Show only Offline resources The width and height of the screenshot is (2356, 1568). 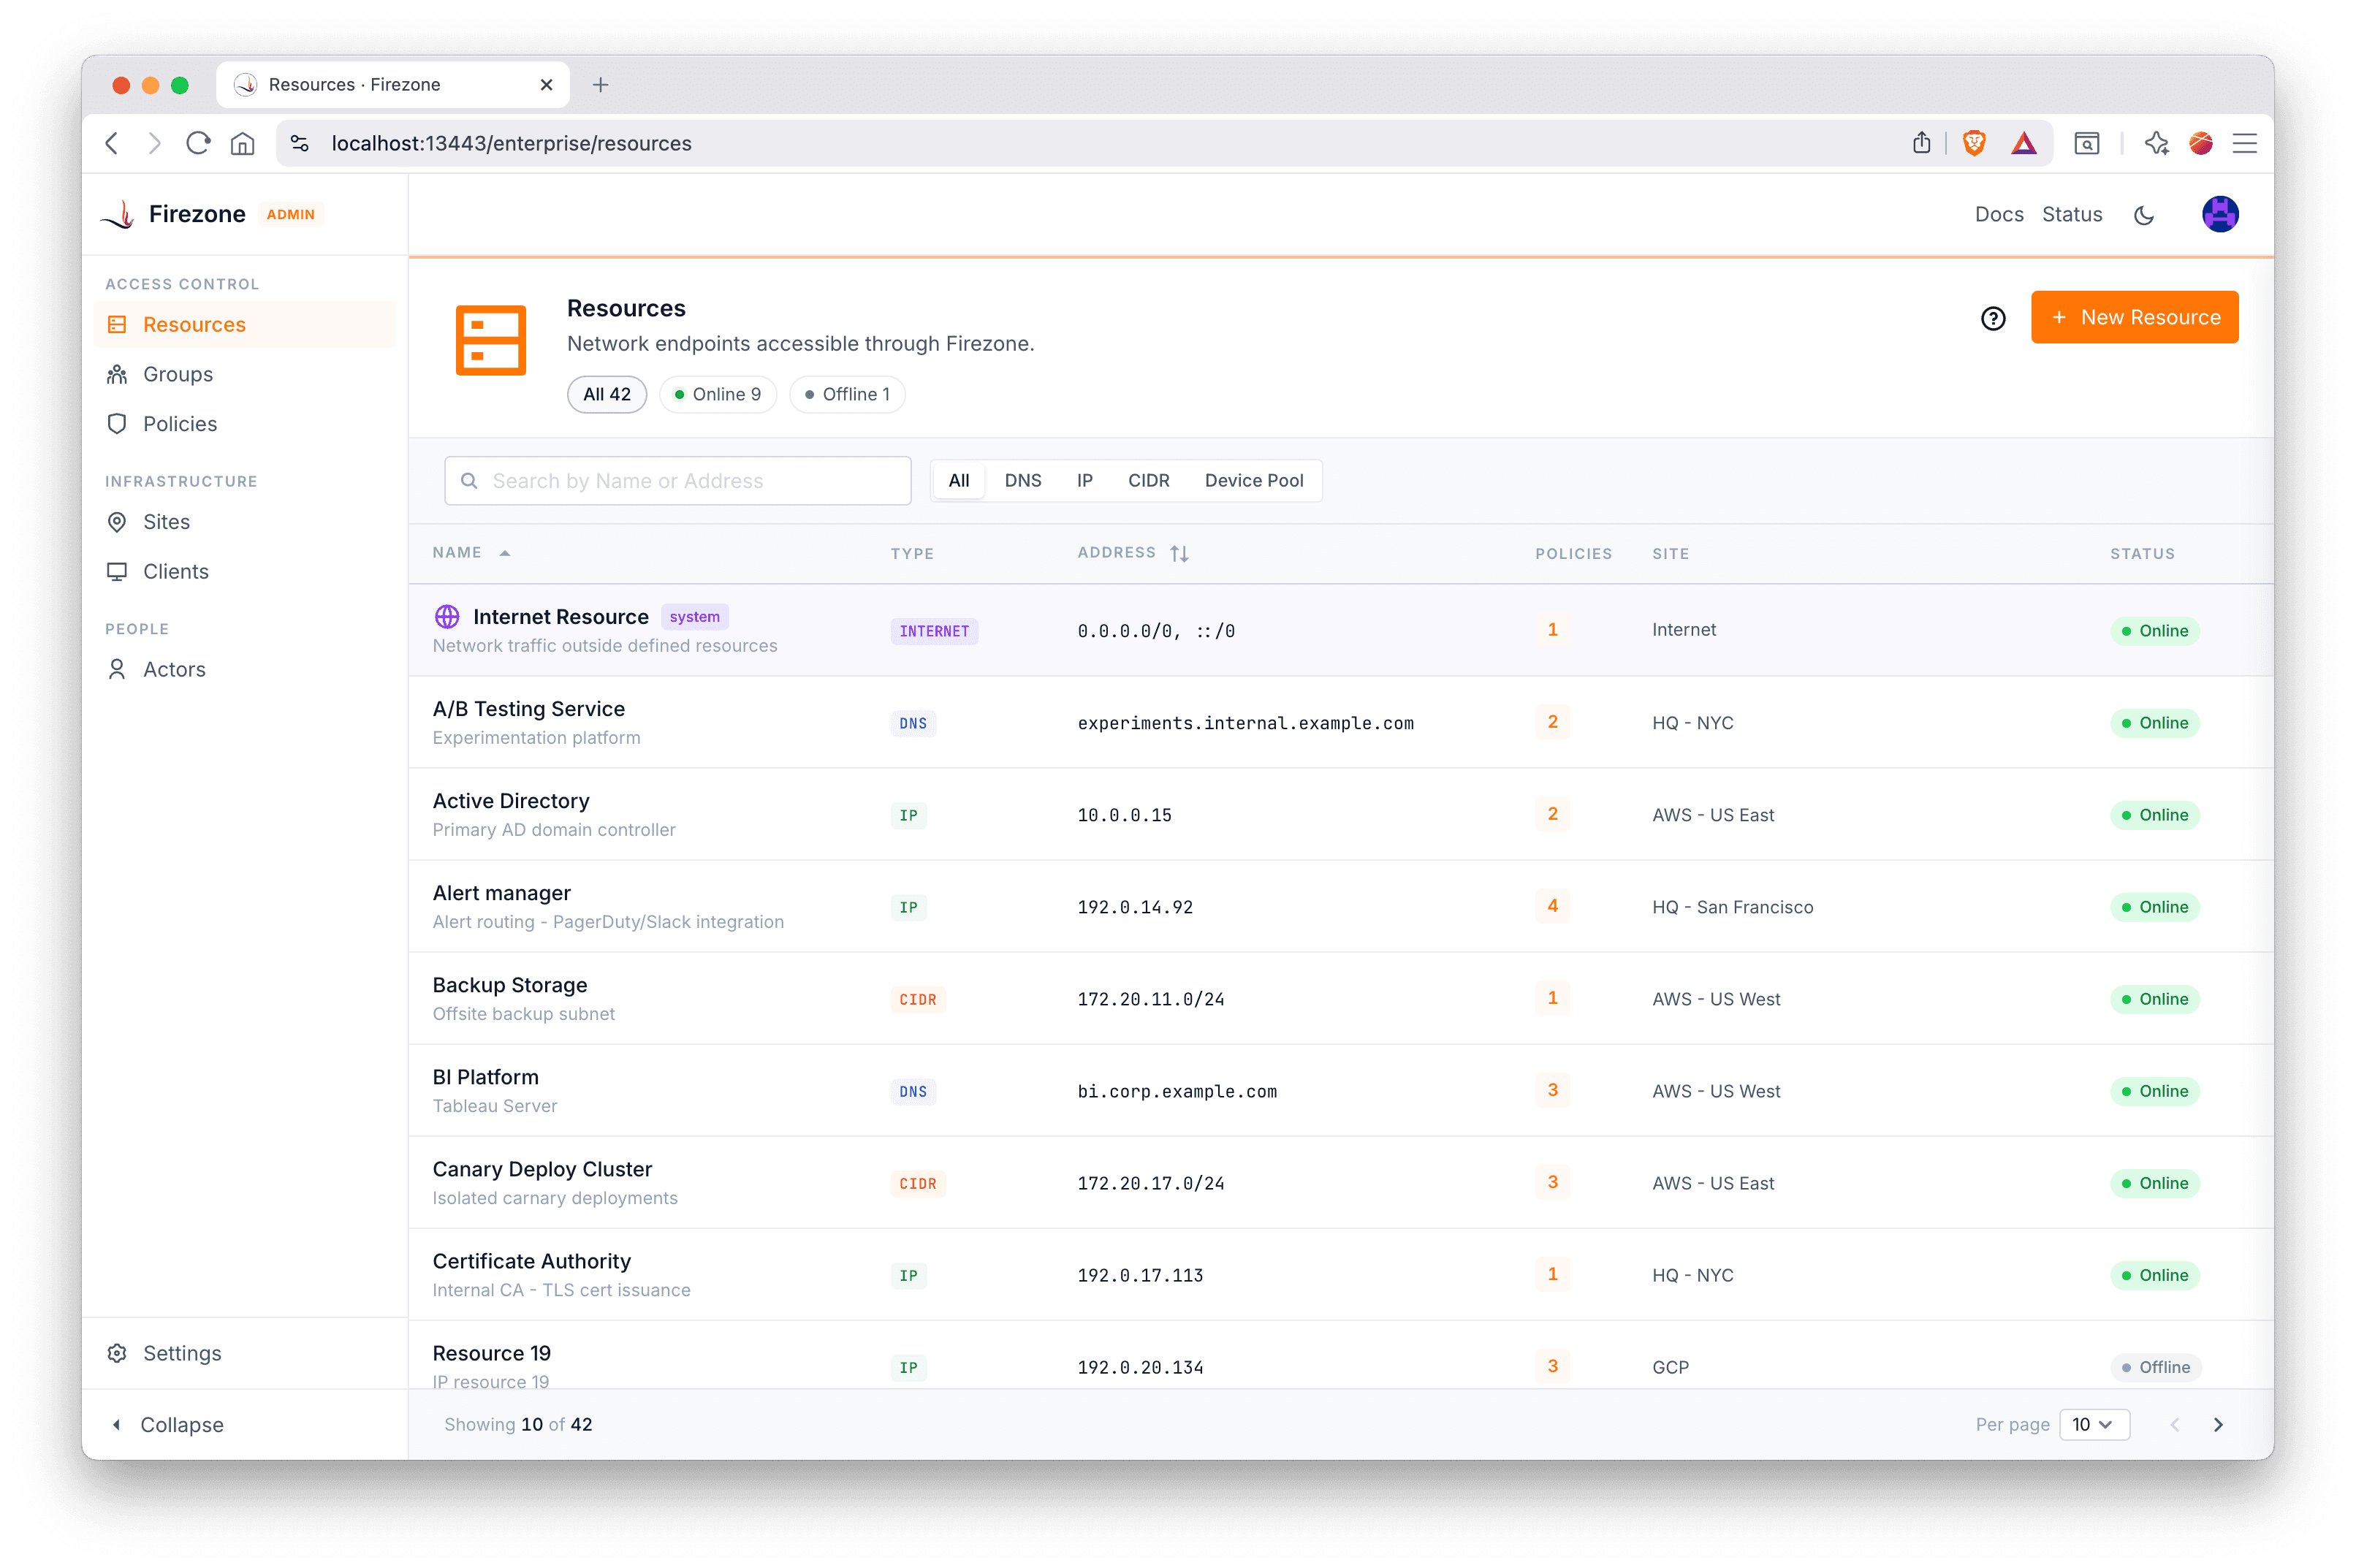click(x=847, y=394)
